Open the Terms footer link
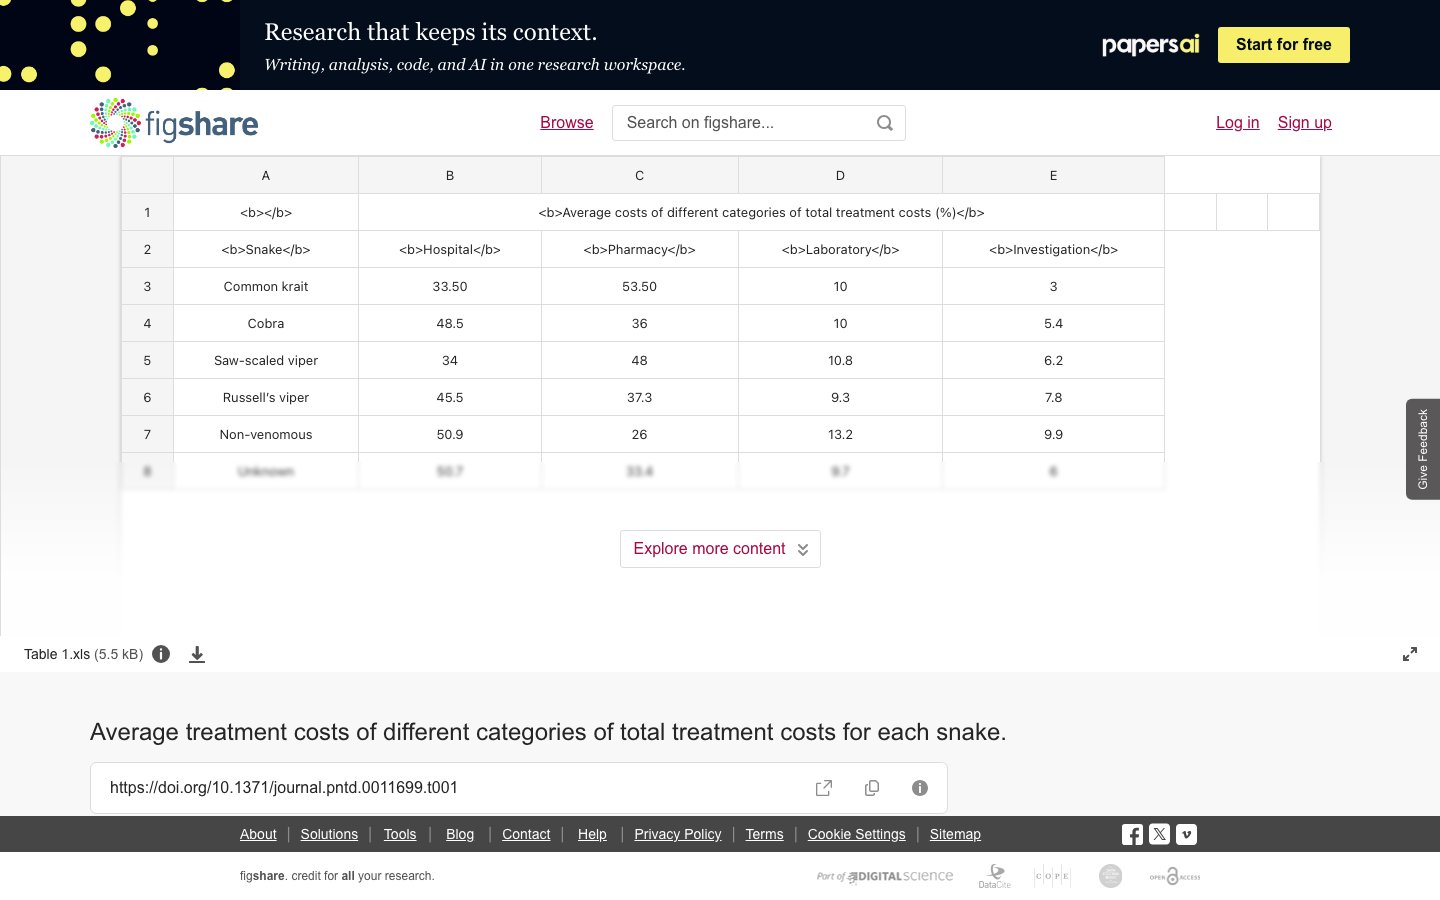Image resolution: width=1440 pixels, height=900 pixels. (765, 834)
